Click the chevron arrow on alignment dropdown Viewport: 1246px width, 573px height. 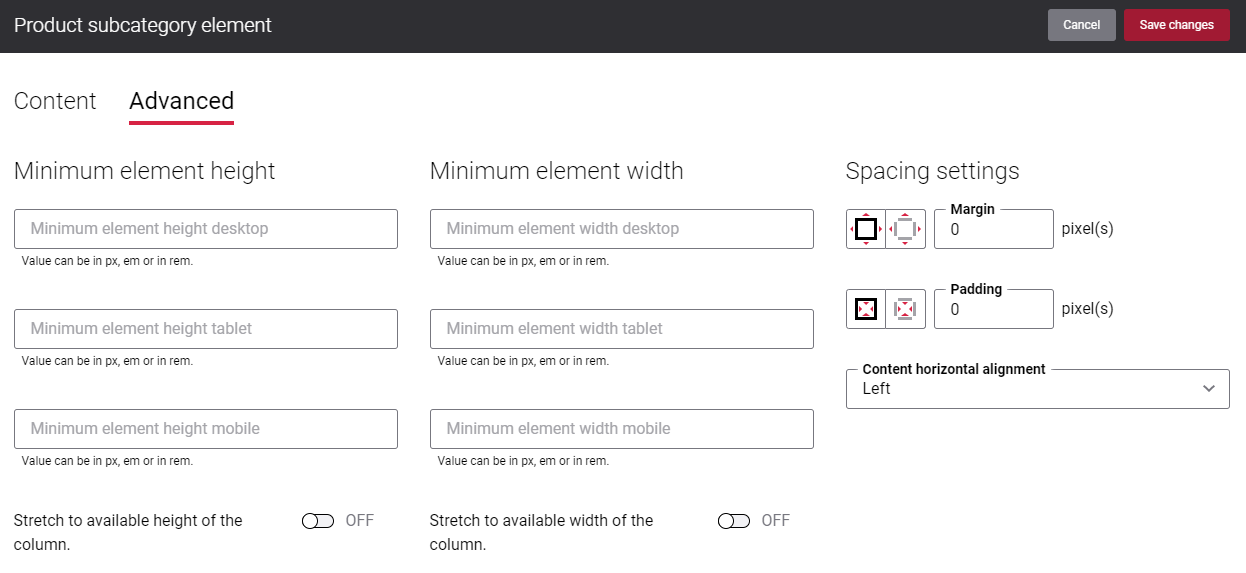point(1209,389)
